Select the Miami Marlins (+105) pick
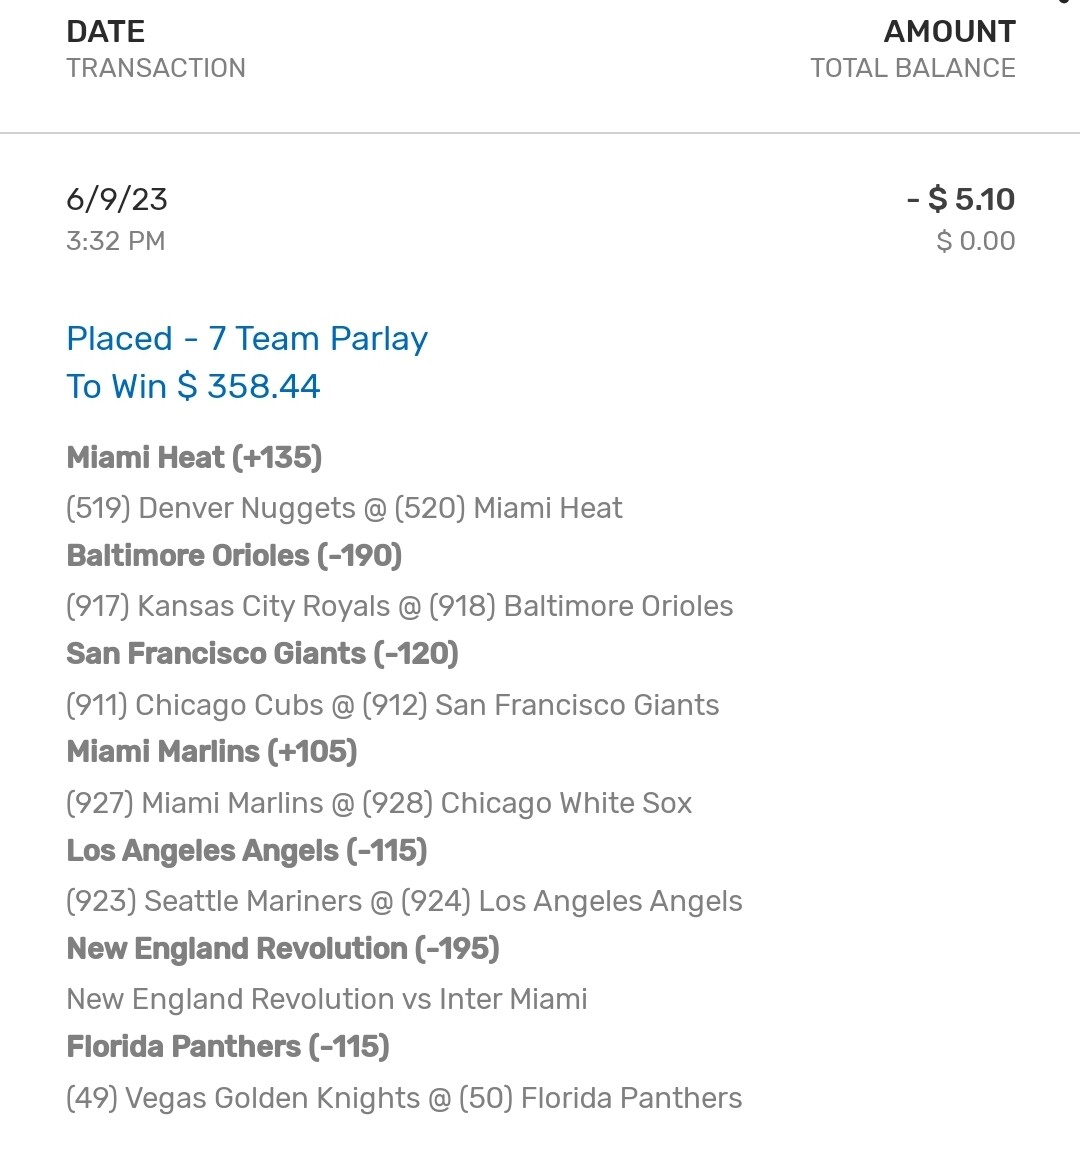Screen dimensions: 1080x1169 pyautogui.click(x=212, y=752)
